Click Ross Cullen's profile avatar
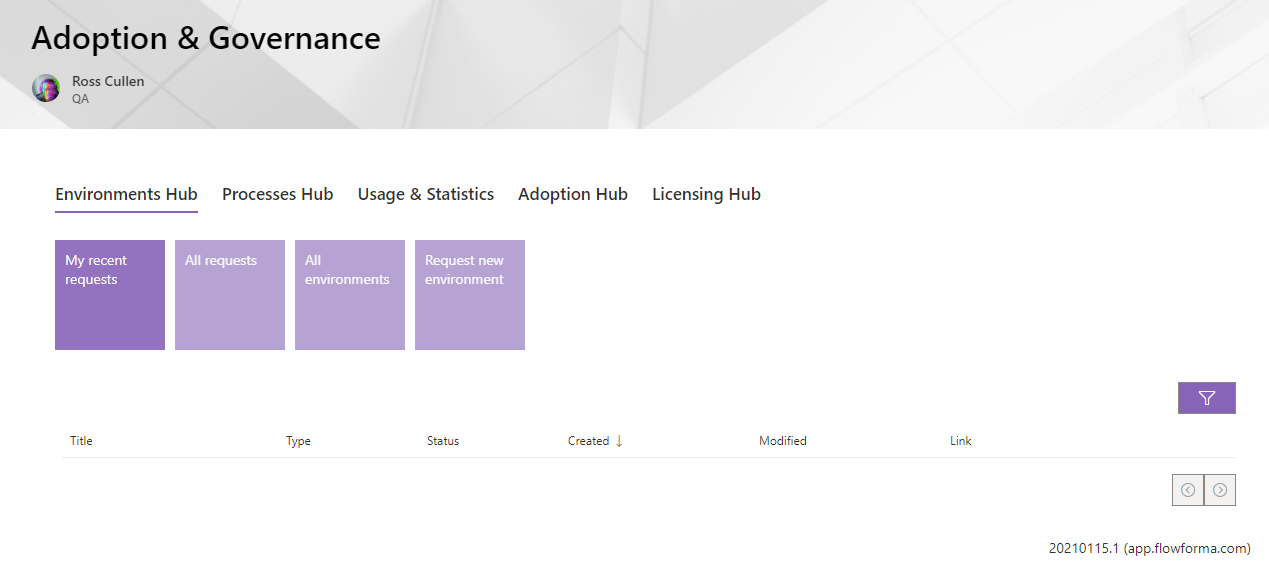Viewport: 1269px width, 569px height. point(46,88)
